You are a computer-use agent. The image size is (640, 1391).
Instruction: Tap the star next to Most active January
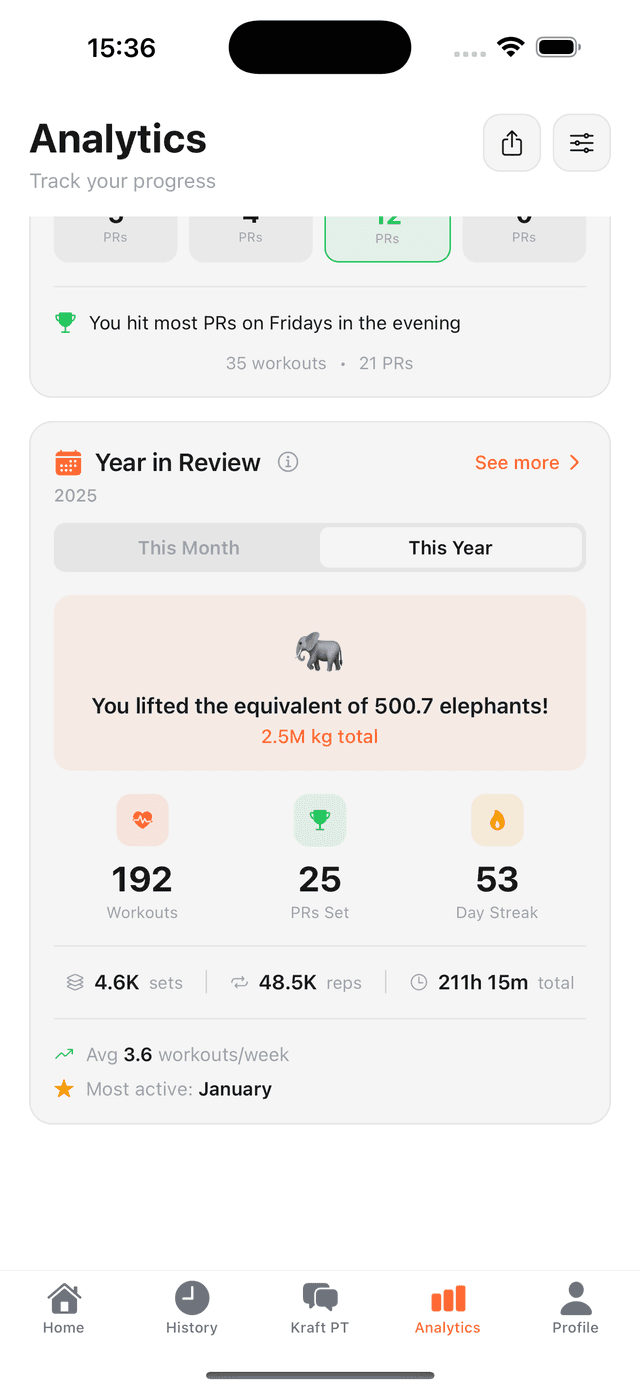point(65,1088)
